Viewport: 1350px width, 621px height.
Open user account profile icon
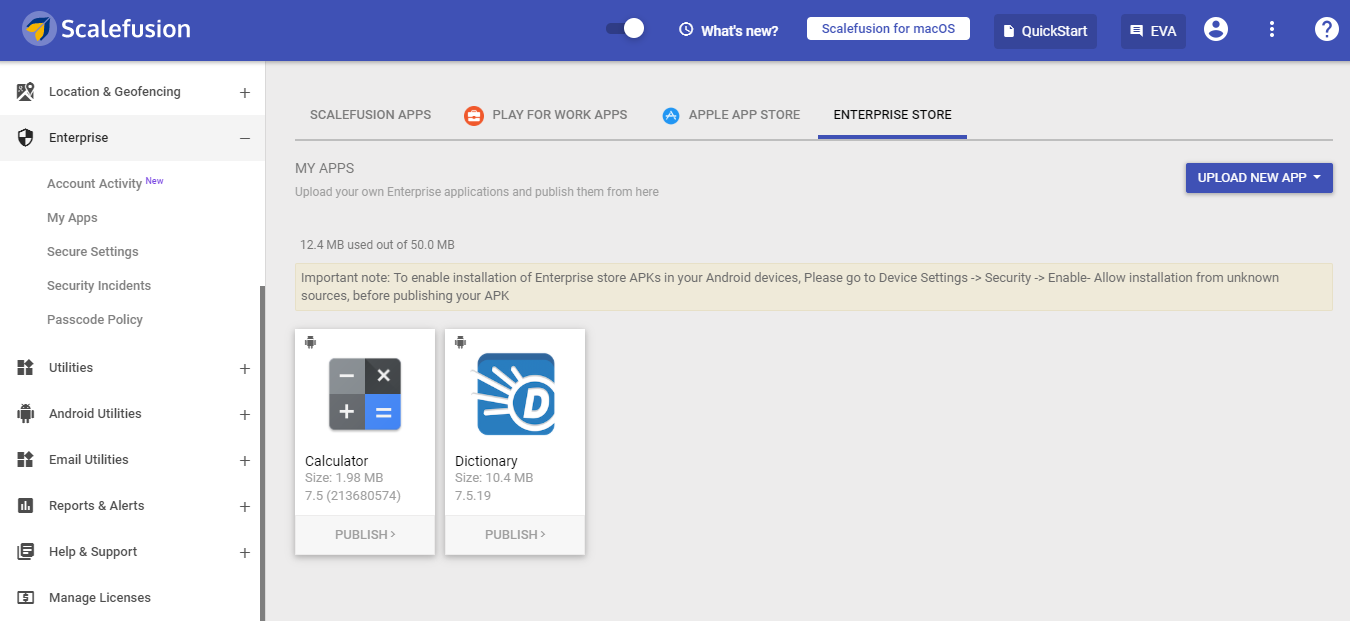click(x=1216, y=30)
